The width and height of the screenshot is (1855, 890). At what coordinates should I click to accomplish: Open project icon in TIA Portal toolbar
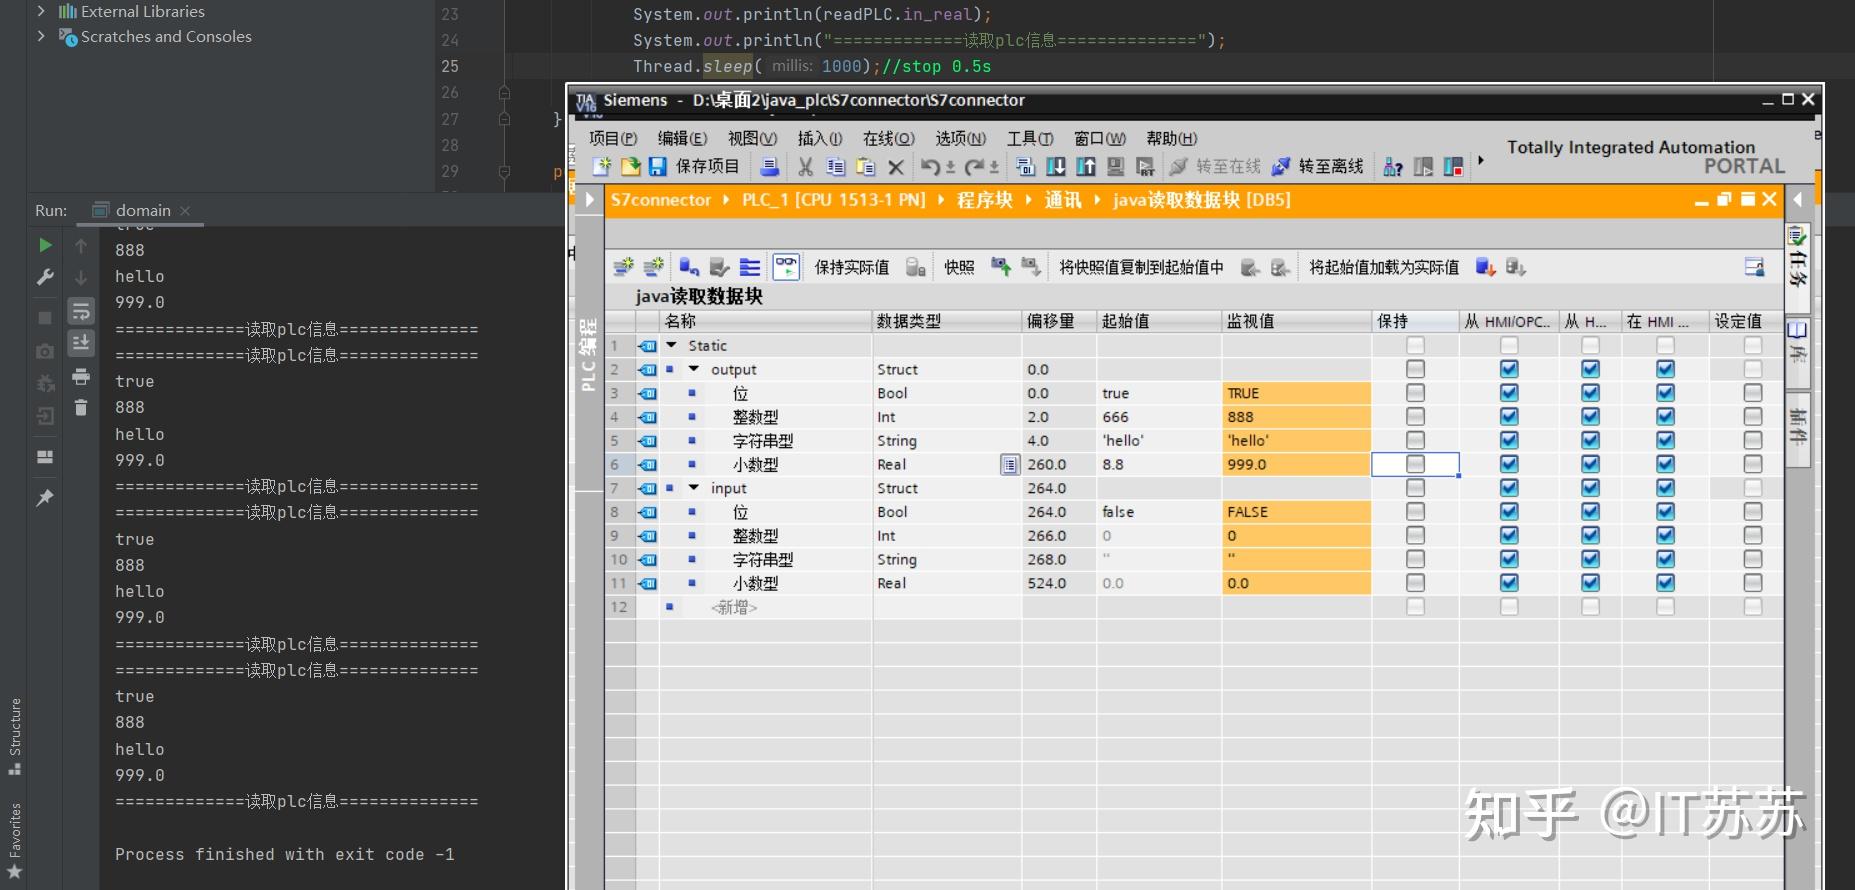[630, 167]
